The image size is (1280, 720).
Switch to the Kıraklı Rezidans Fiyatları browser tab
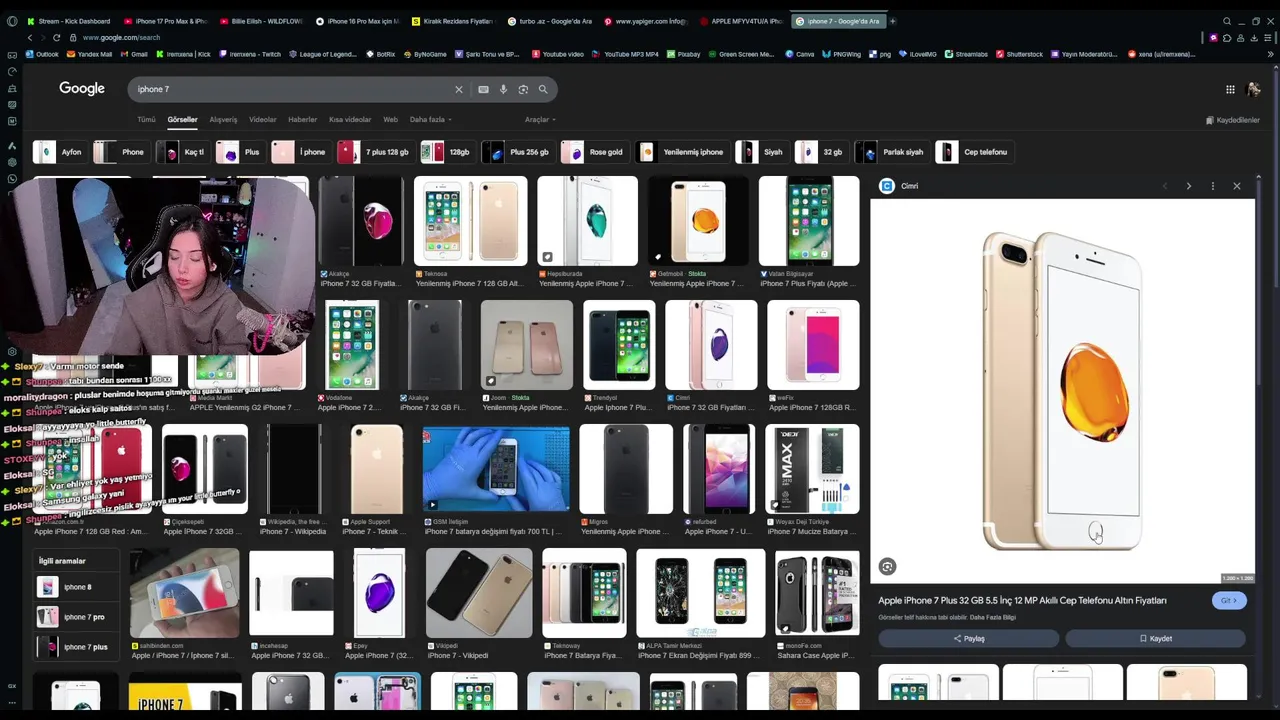pos(452,21)
